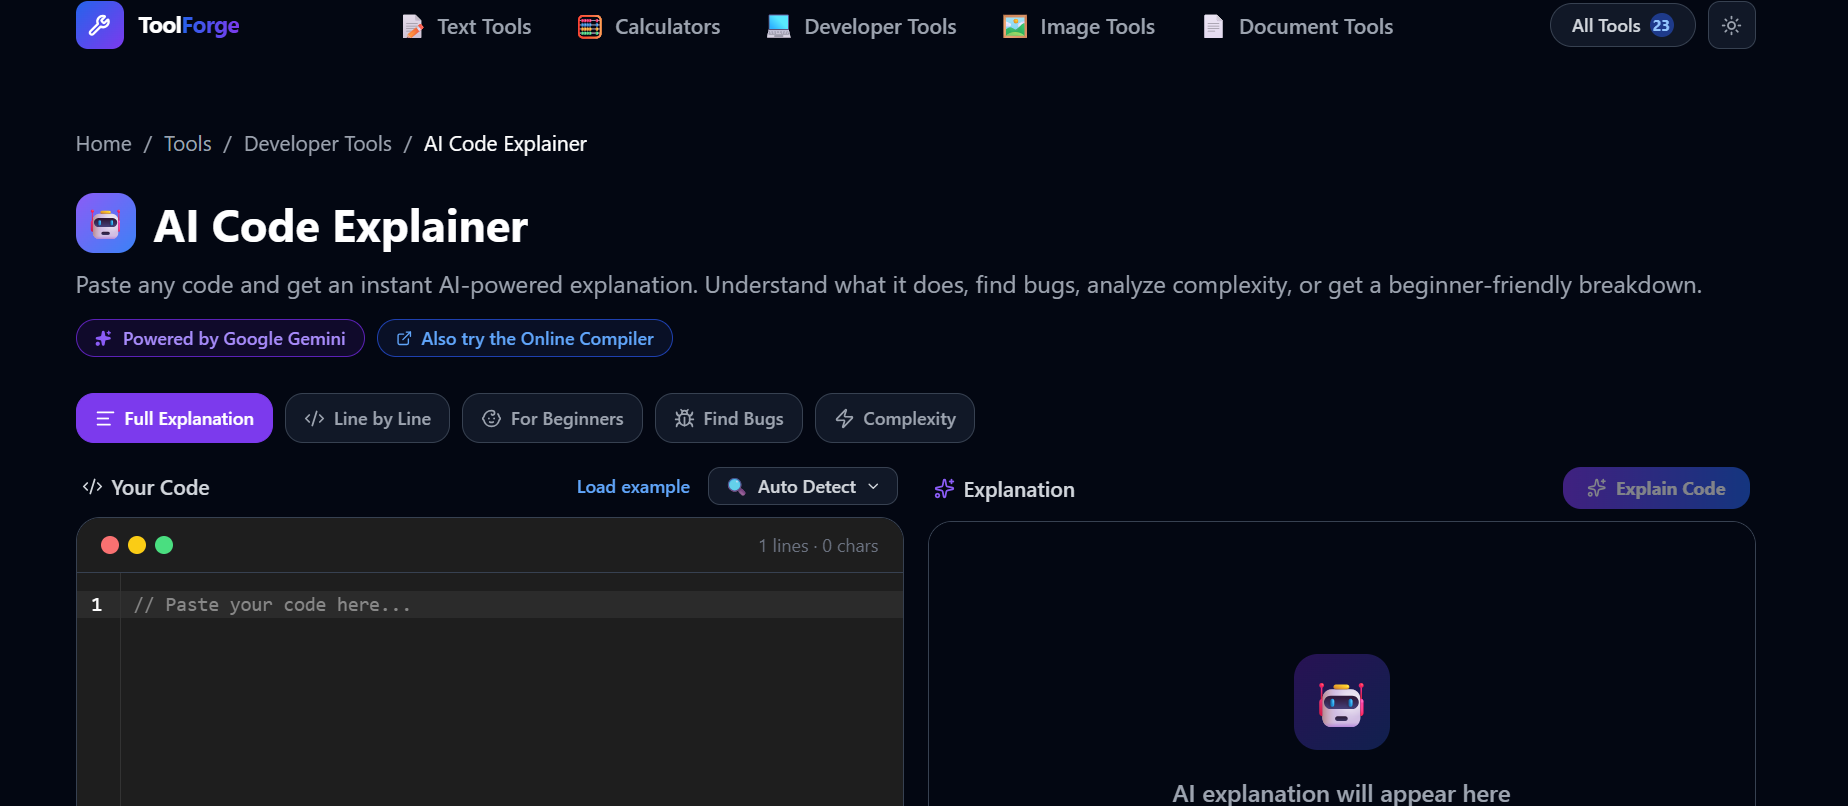
Task: Click the chevron arrow of Auto Detect
Action: pyautogui.click(x=873, y=486)
